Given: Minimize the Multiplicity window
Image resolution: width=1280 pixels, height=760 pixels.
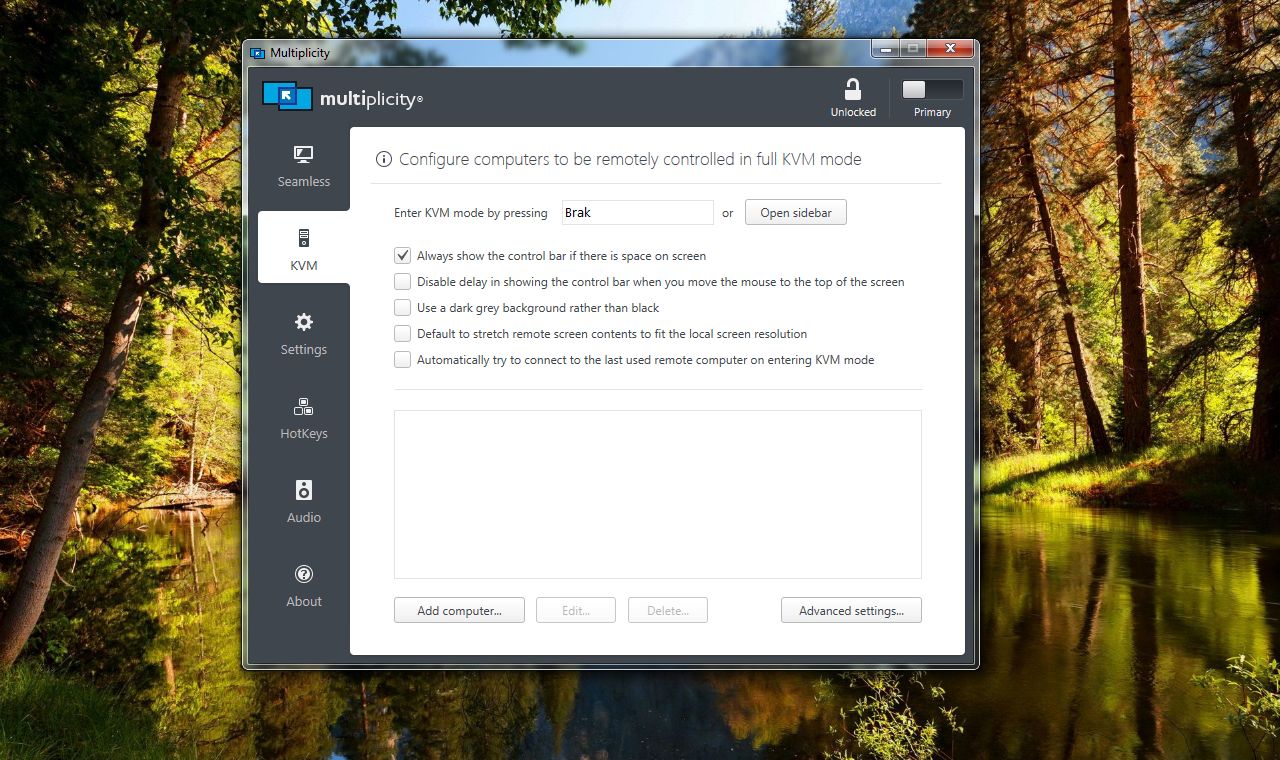Looking at the screenshot, I should tap(885, 48).
